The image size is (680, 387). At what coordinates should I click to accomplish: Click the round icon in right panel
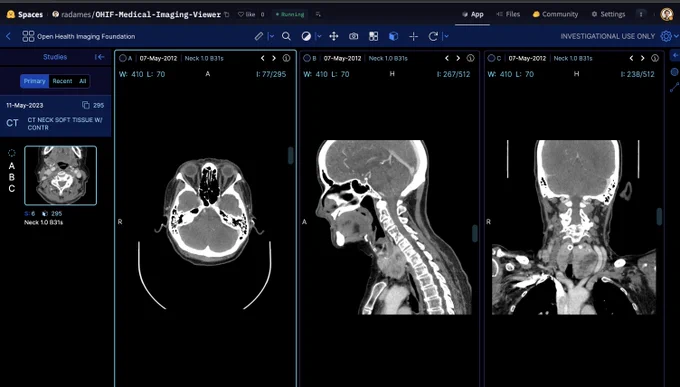click(675, 72)
